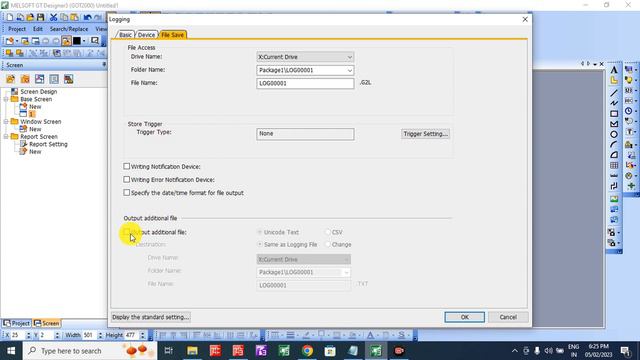Screen dimensions: 640x360
Task: Select the Change destination radio button
Action: coord(327,244)
